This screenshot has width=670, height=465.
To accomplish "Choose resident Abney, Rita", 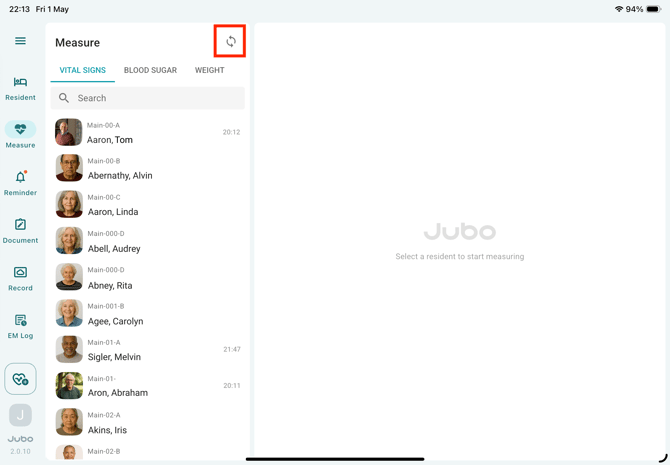I will (x=148, y=277).
